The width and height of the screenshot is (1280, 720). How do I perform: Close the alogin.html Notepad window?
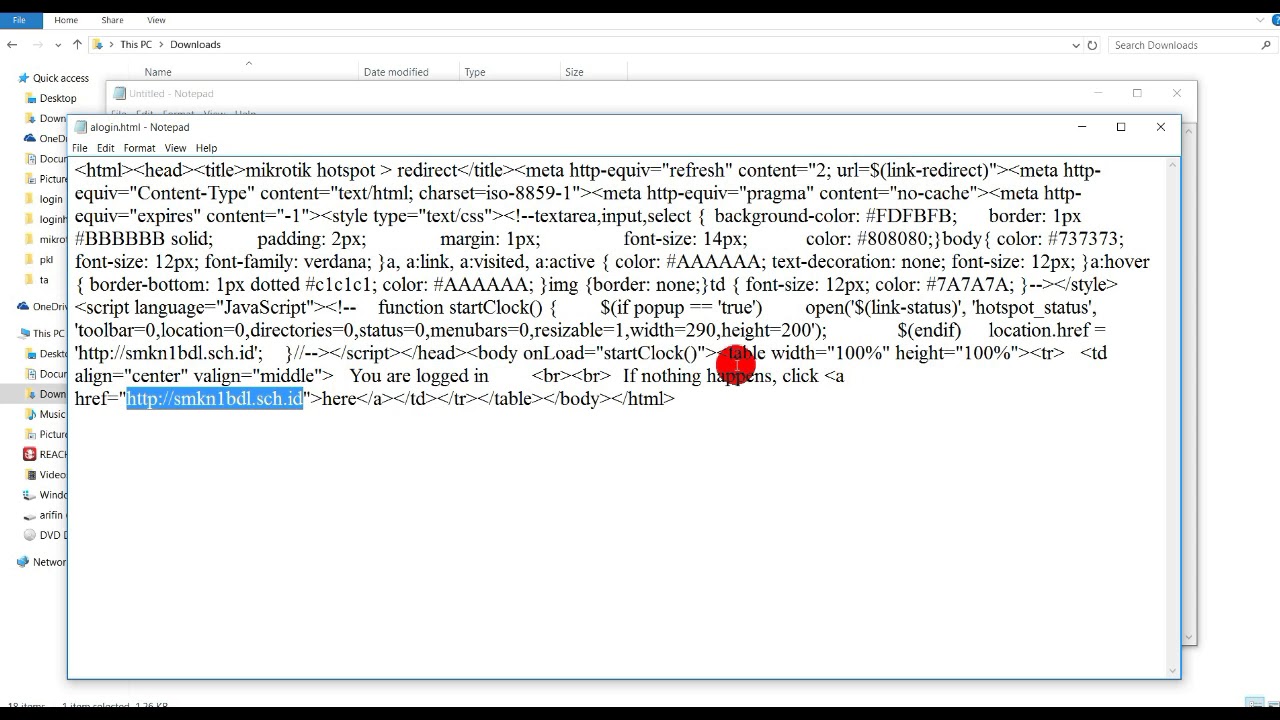click(x=1160, y=127)
